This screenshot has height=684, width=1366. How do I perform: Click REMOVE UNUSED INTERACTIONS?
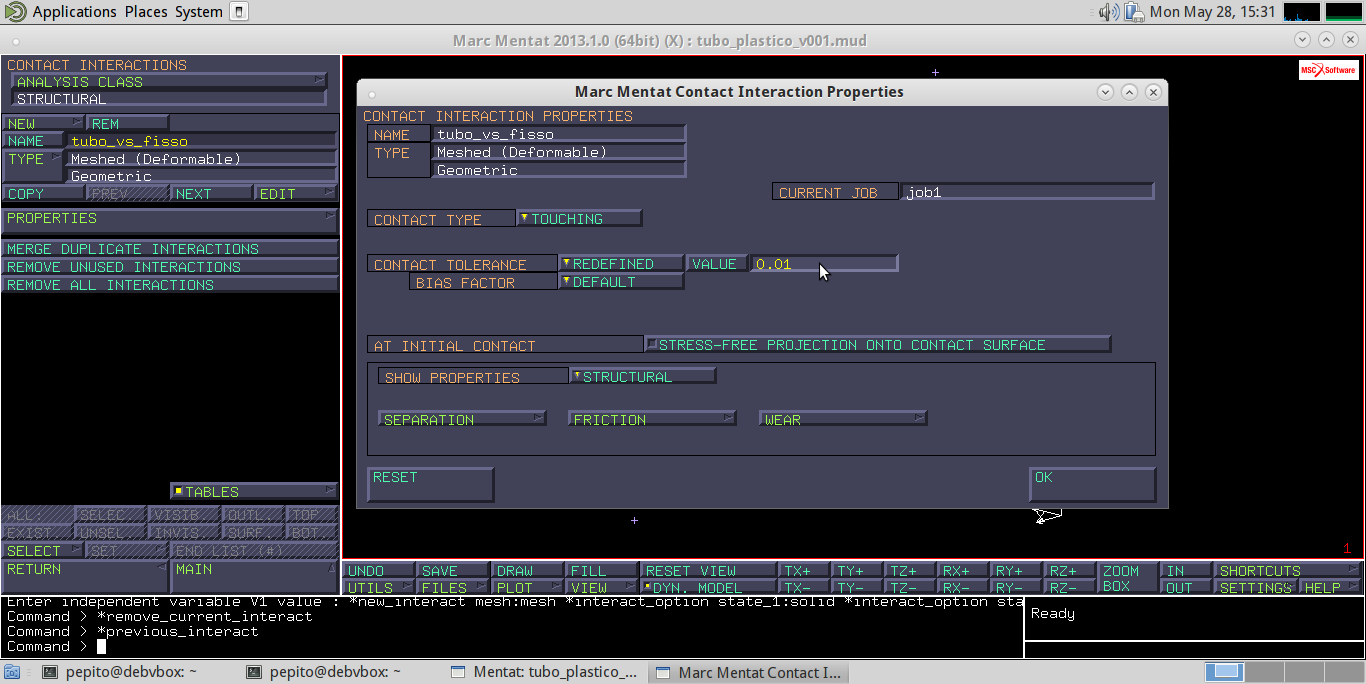(170, 266)
